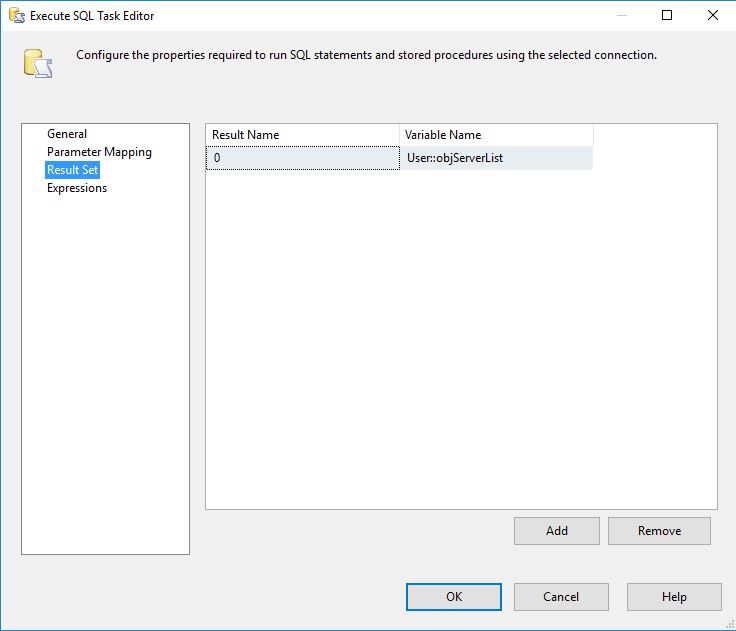Click the Cancel button

(561, 597)
